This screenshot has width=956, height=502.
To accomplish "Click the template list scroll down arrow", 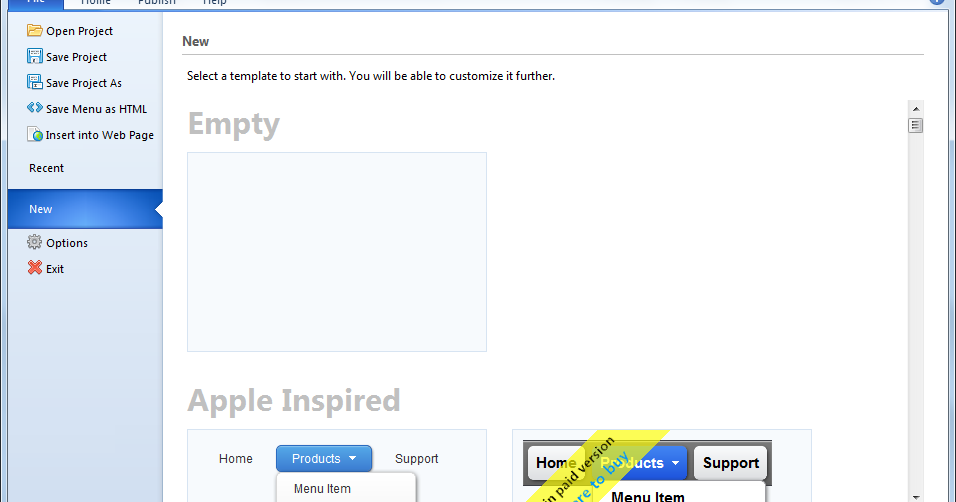I will point(915,497).
